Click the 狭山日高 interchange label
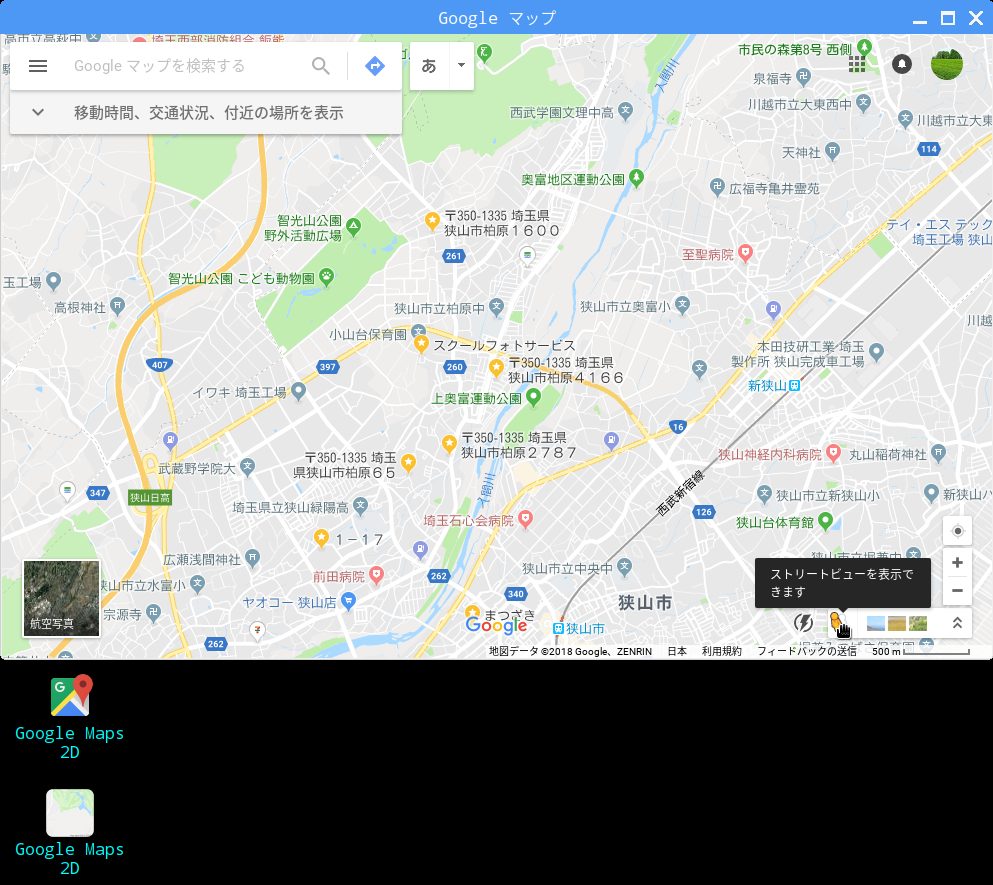The image size is (993, 885). point(150,497)
